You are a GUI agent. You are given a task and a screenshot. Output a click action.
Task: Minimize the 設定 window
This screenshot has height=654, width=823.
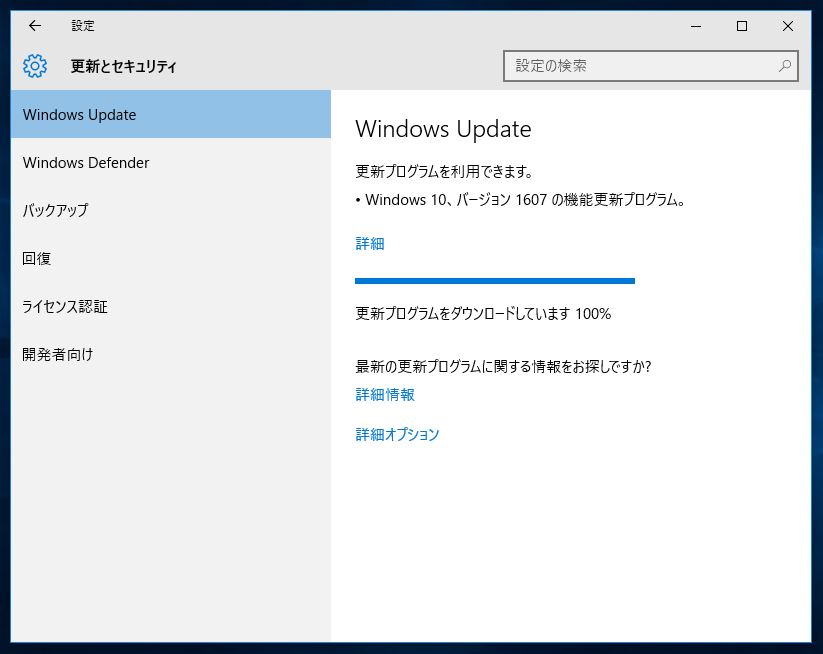point(696,26)
